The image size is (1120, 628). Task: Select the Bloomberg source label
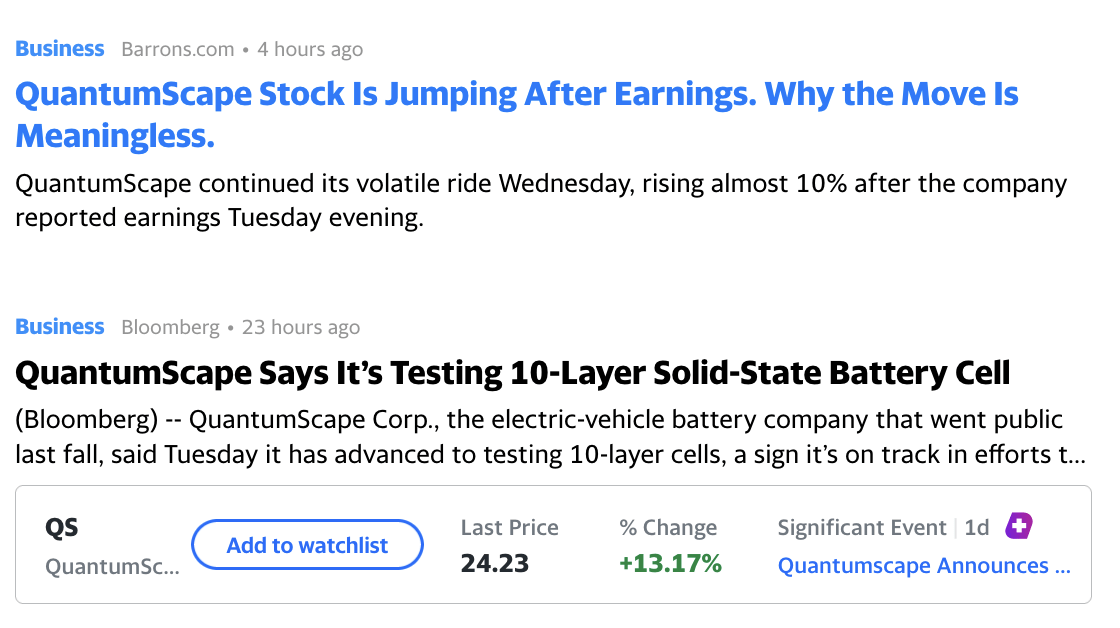170,327
